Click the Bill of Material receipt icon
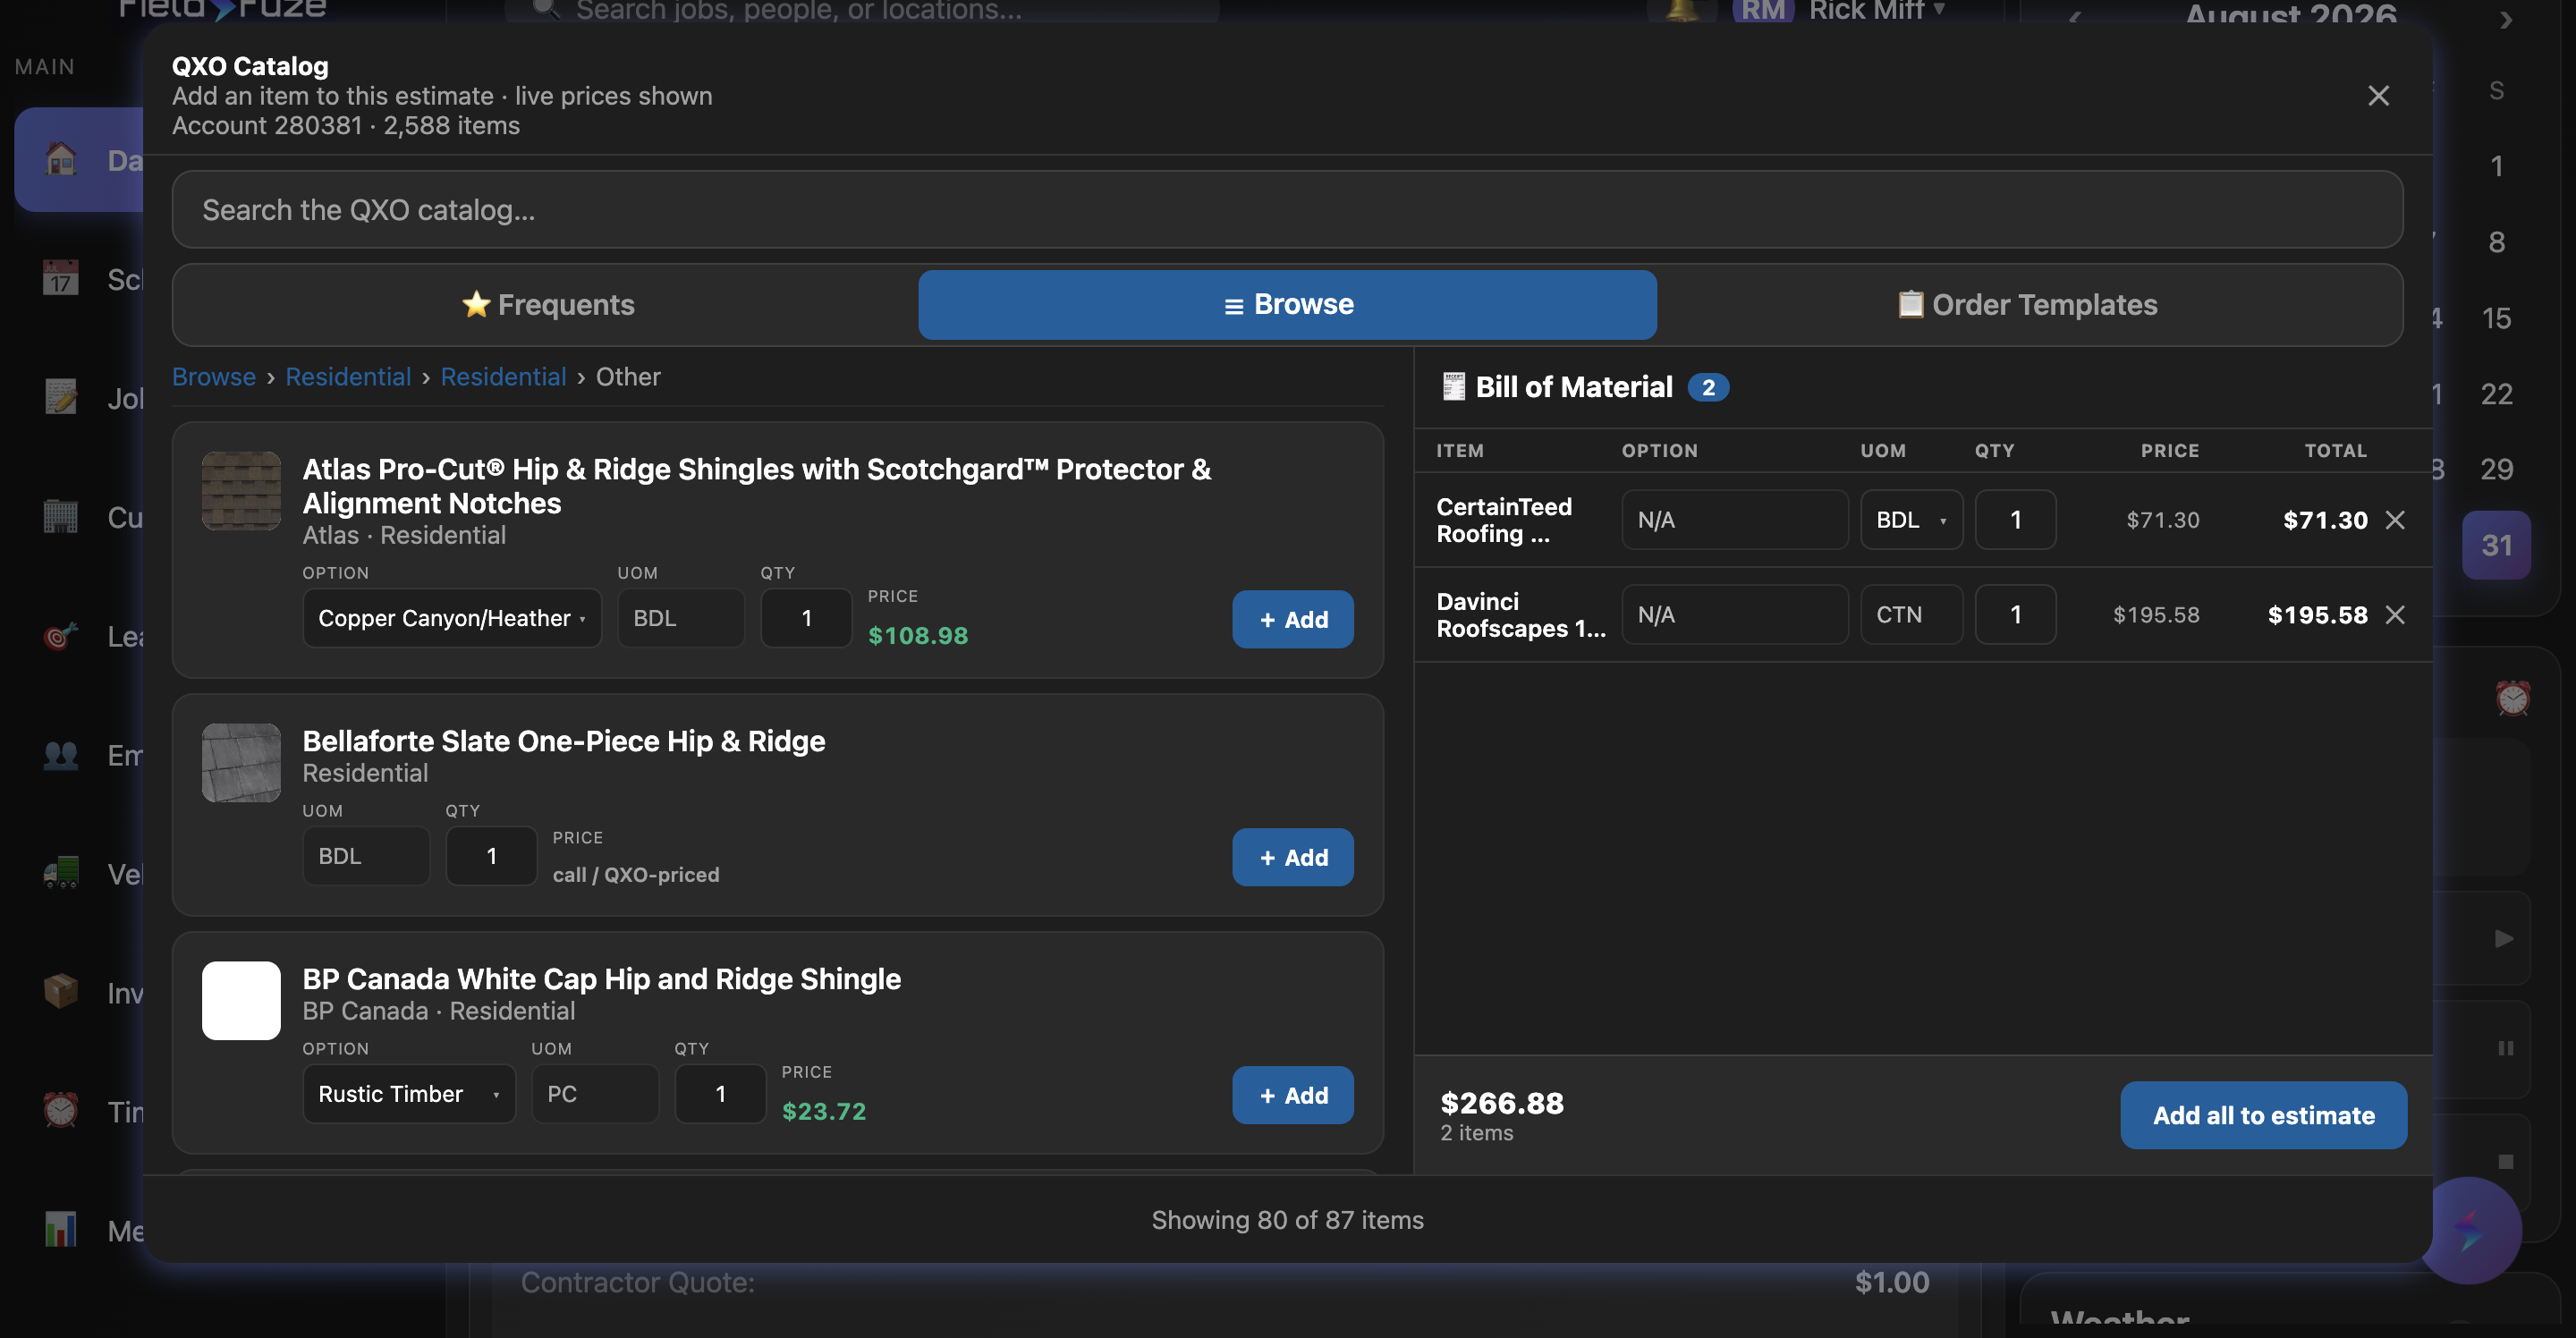Screen dimensions: 2576x1338 (1453, 387)
